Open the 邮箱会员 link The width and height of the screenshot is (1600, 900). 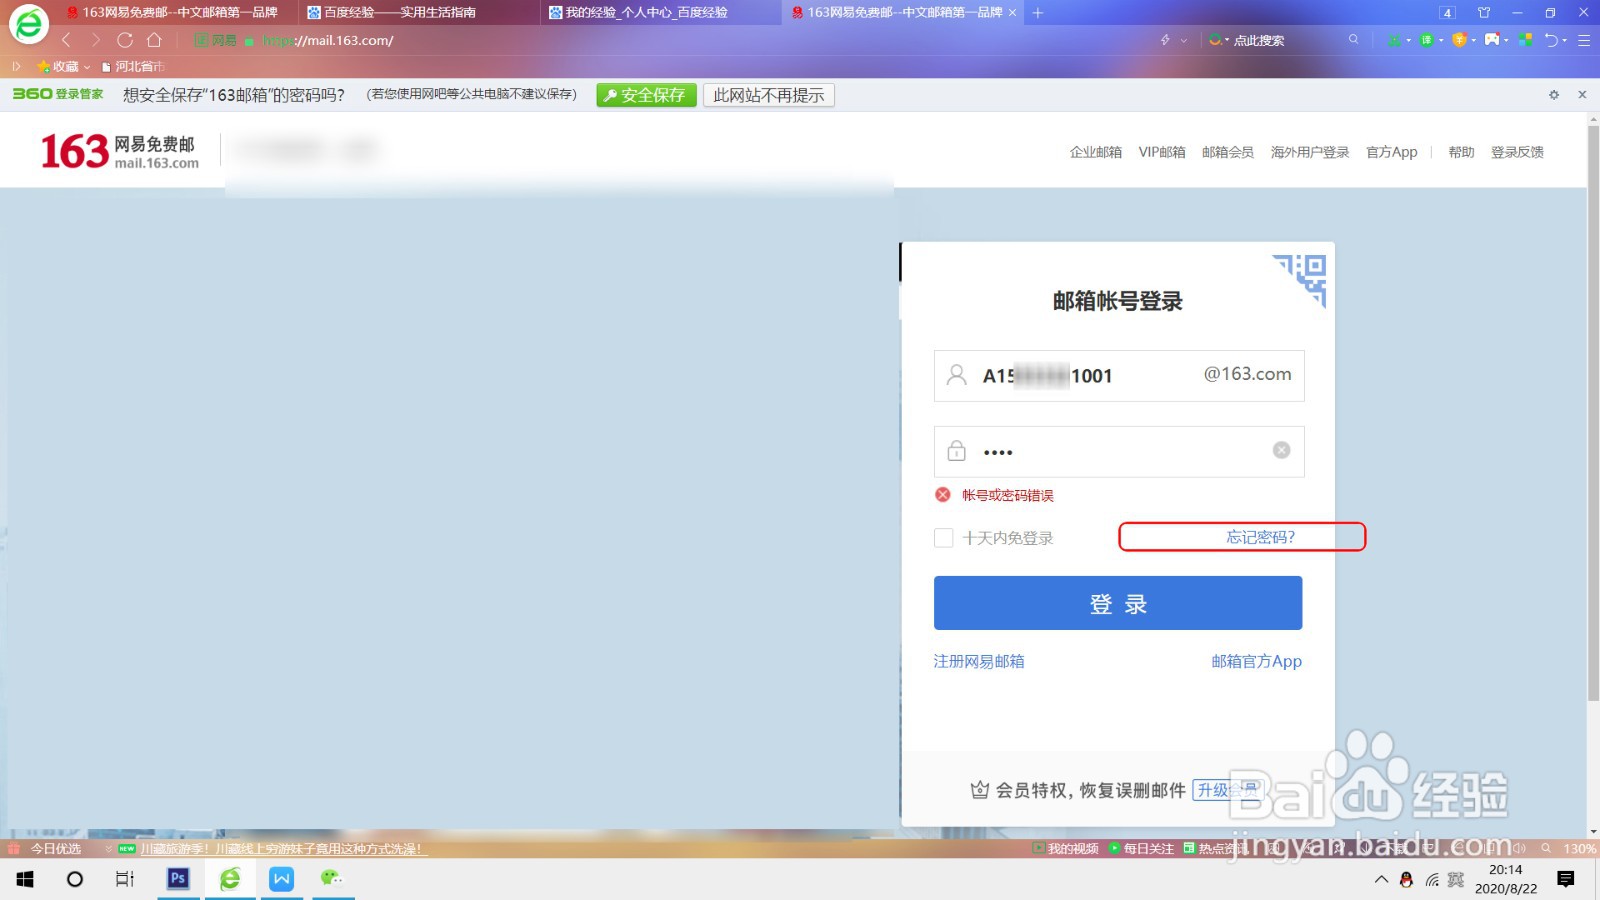pos(1227,152)
